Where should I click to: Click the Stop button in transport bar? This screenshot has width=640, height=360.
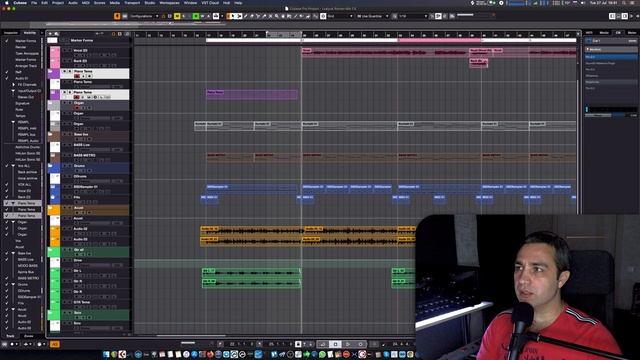click(336, 344)
